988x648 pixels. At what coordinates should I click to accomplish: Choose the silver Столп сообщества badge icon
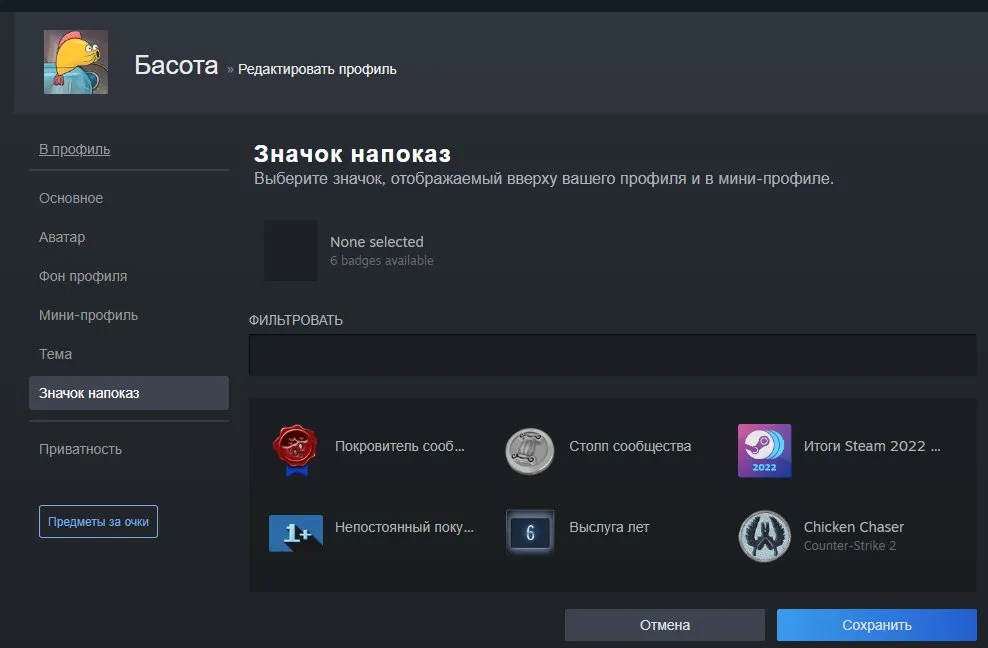point(530,451)
